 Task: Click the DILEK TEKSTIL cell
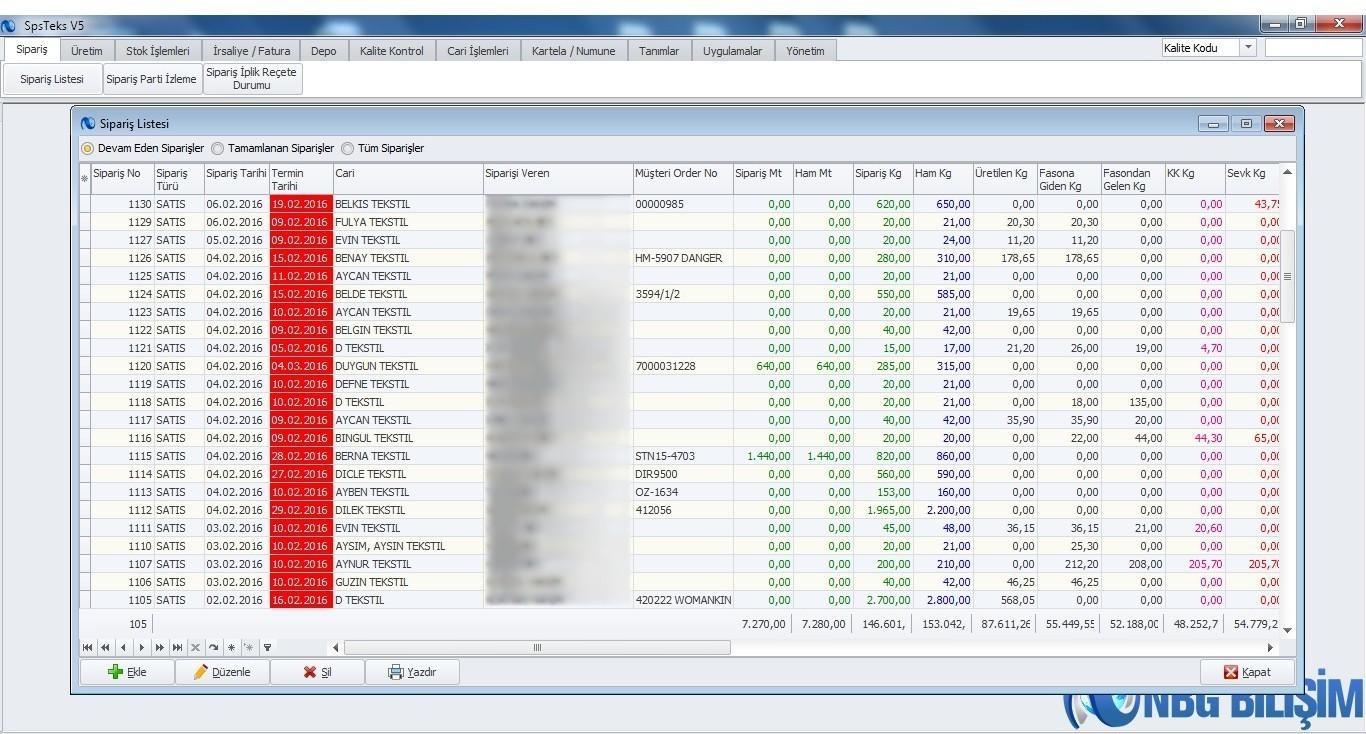tap(407, 510)
